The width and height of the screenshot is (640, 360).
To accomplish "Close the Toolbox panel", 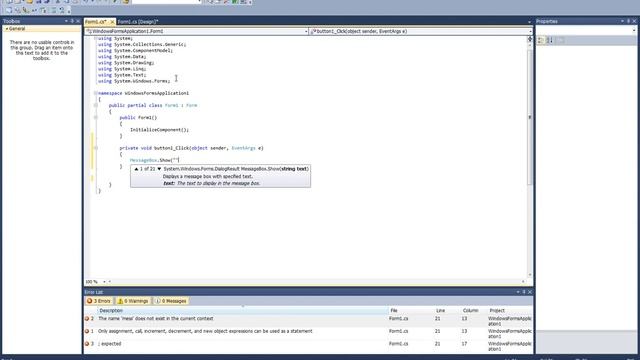I will click(x=78, y=21).
